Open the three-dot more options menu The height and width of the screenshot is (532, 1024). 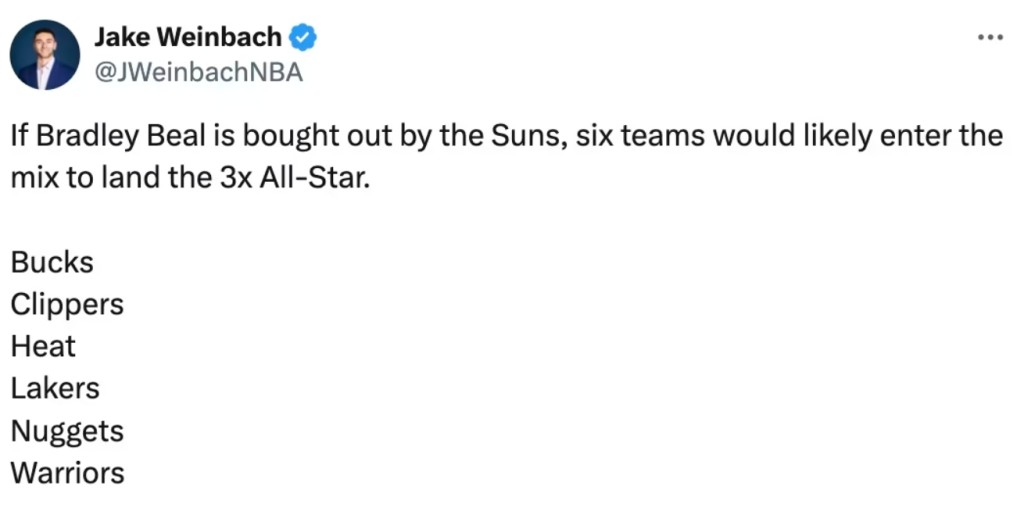[989, 38]
